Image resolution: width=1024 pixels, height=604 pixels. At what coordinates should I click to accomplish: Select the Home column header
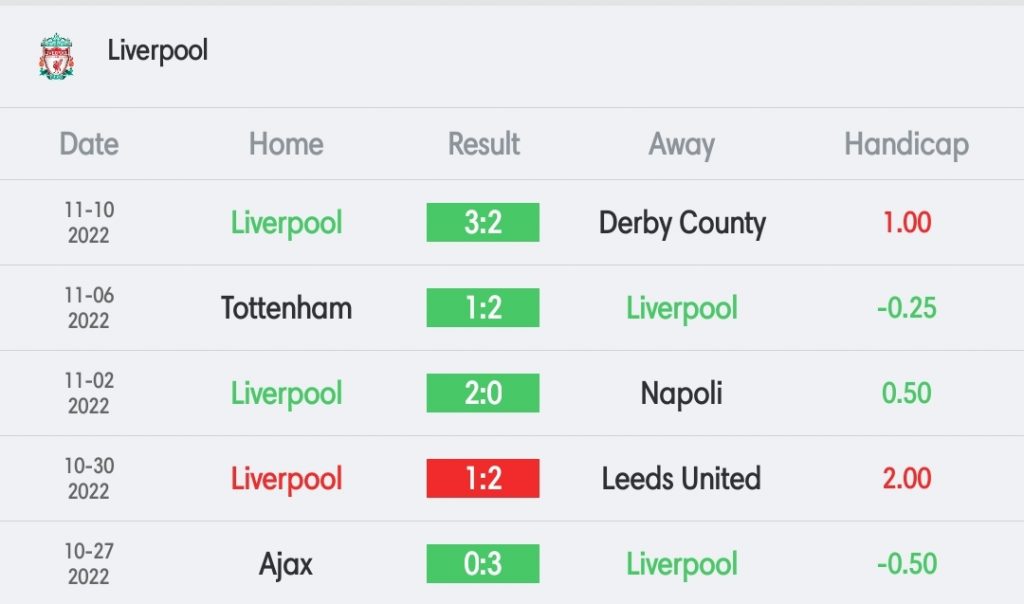pos(286,144)
